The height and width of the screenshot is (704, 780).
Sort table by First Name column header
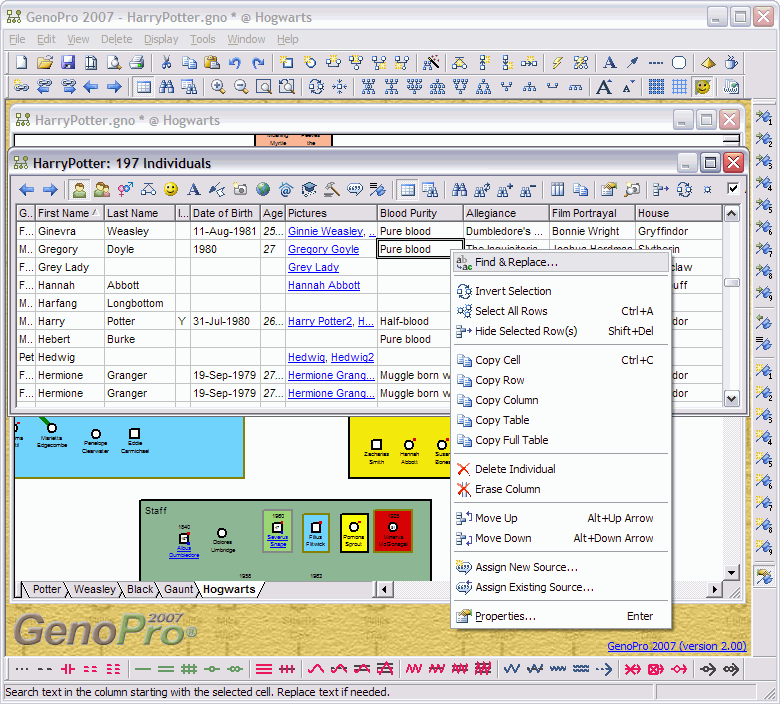68,213
